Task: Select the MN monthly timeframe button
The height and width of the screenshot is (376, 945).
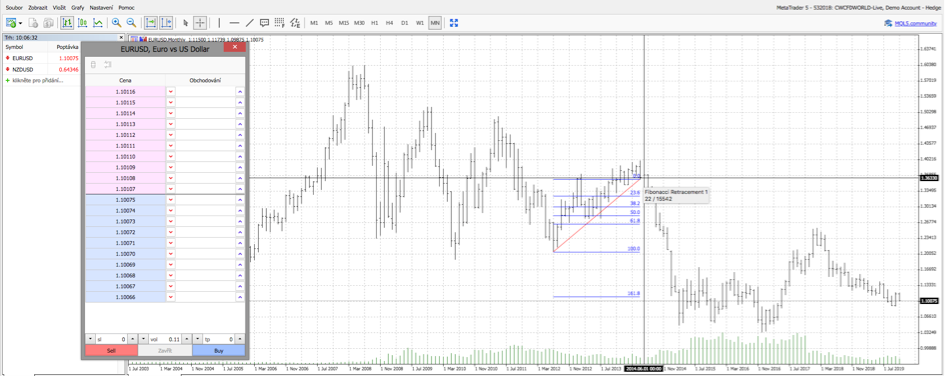Action: click(435, 23)
